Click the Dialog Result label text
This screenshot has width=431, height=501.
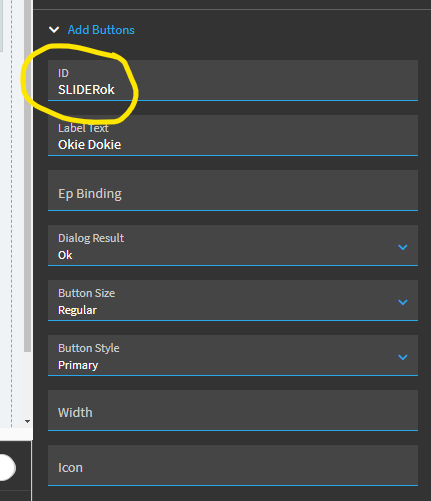pos(91,238)
